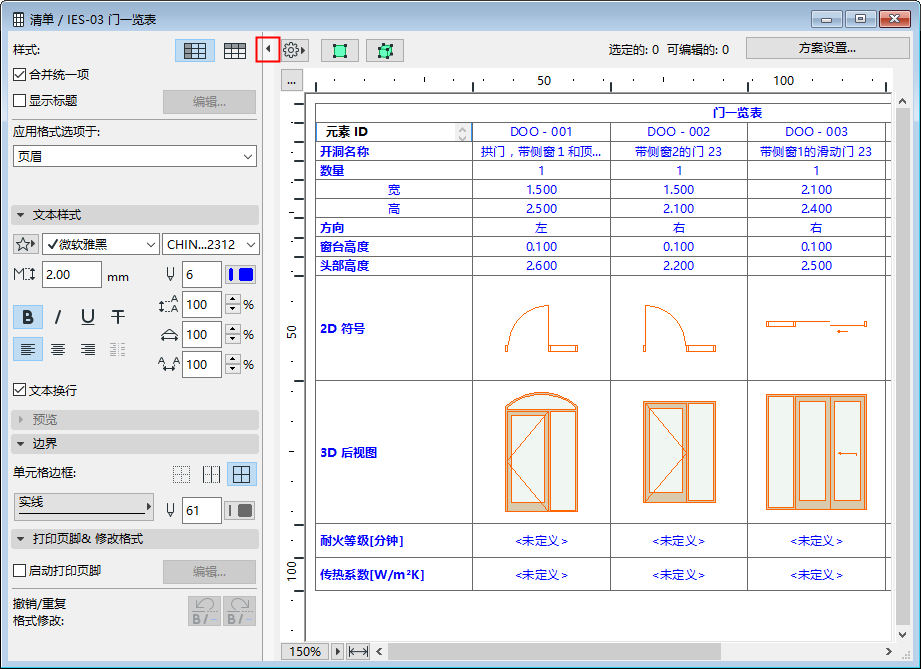The width and height of the screenshot is (921, 669).
Task: Increase the line spacing percentage stepper
Action: pos(233,299)
